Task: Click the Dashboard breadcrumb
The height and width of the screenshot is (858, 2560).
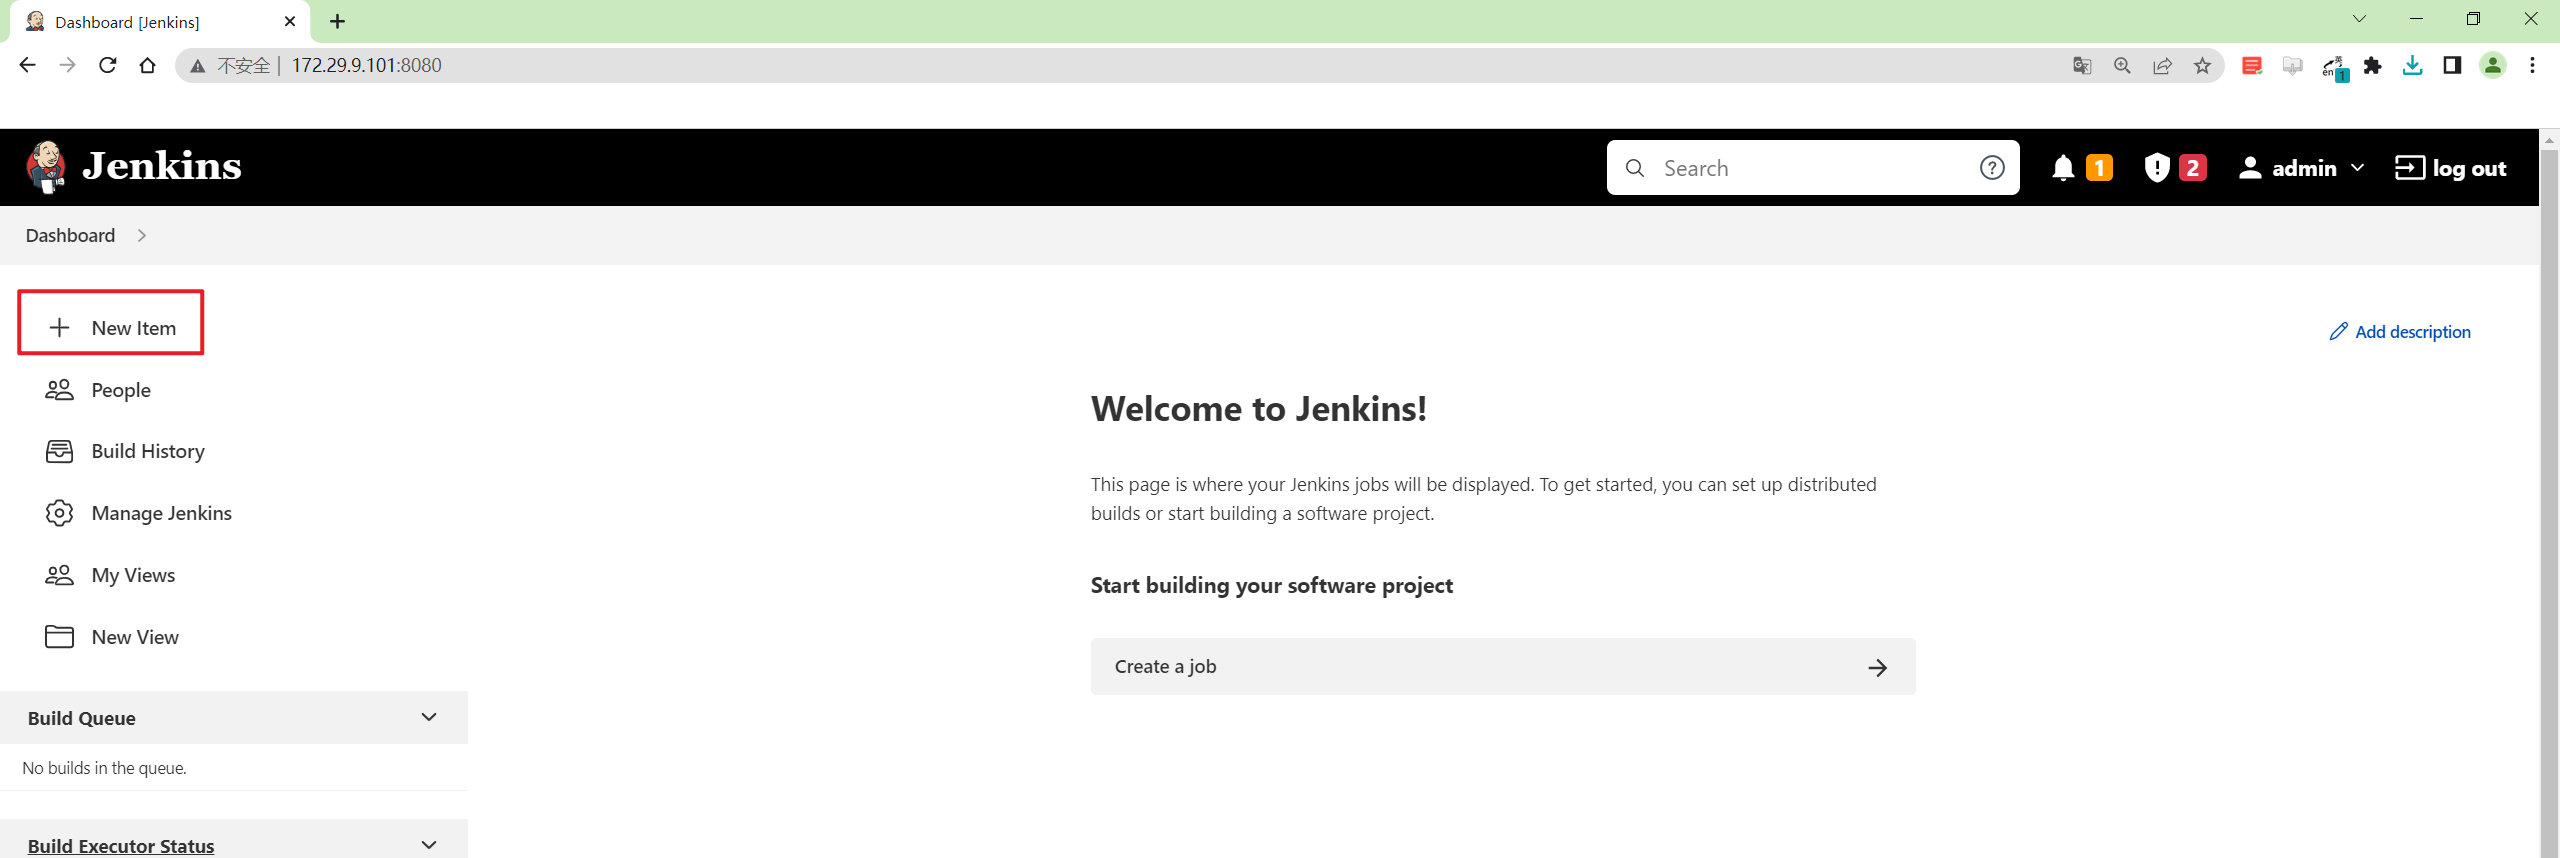Action: point(70,236)
